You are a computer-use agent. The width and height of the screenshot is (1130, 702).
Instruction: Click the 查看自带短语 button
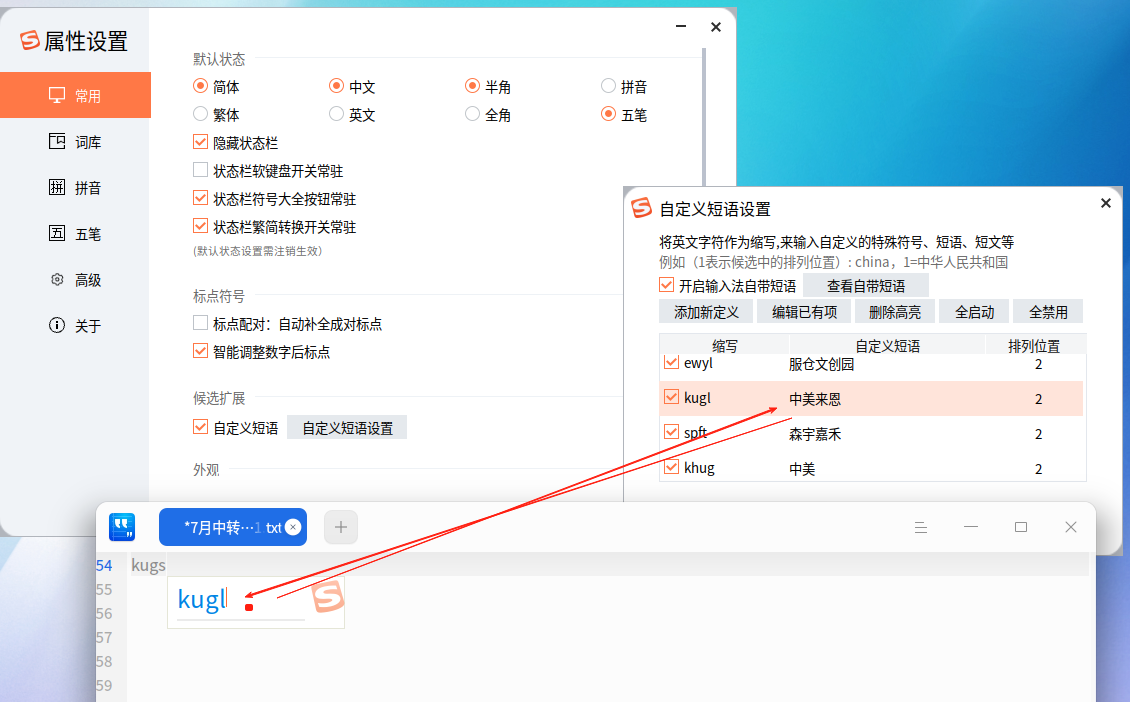point(866,285)
